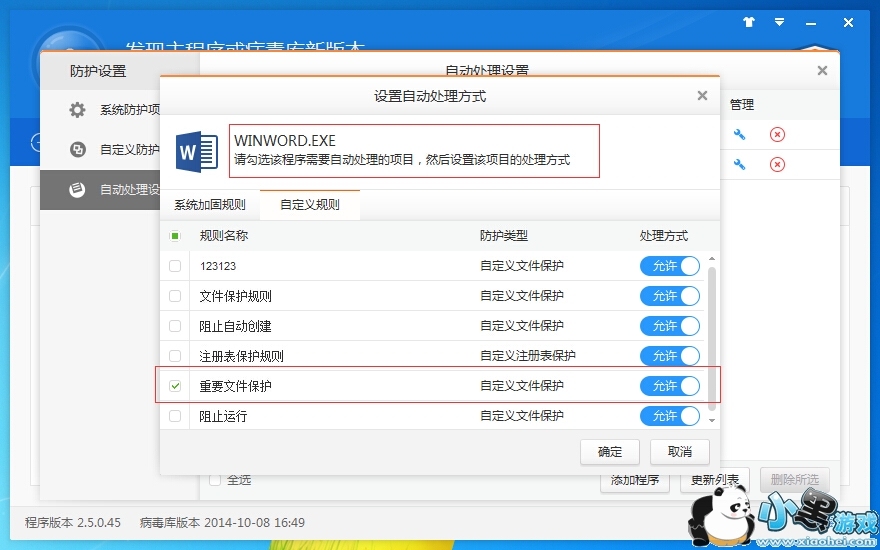Image resolution: width=880 pixels, height=550 pixels.
Task: Click the second wrench manage icon
Action: pyautogui.click(x=740, y=164)
